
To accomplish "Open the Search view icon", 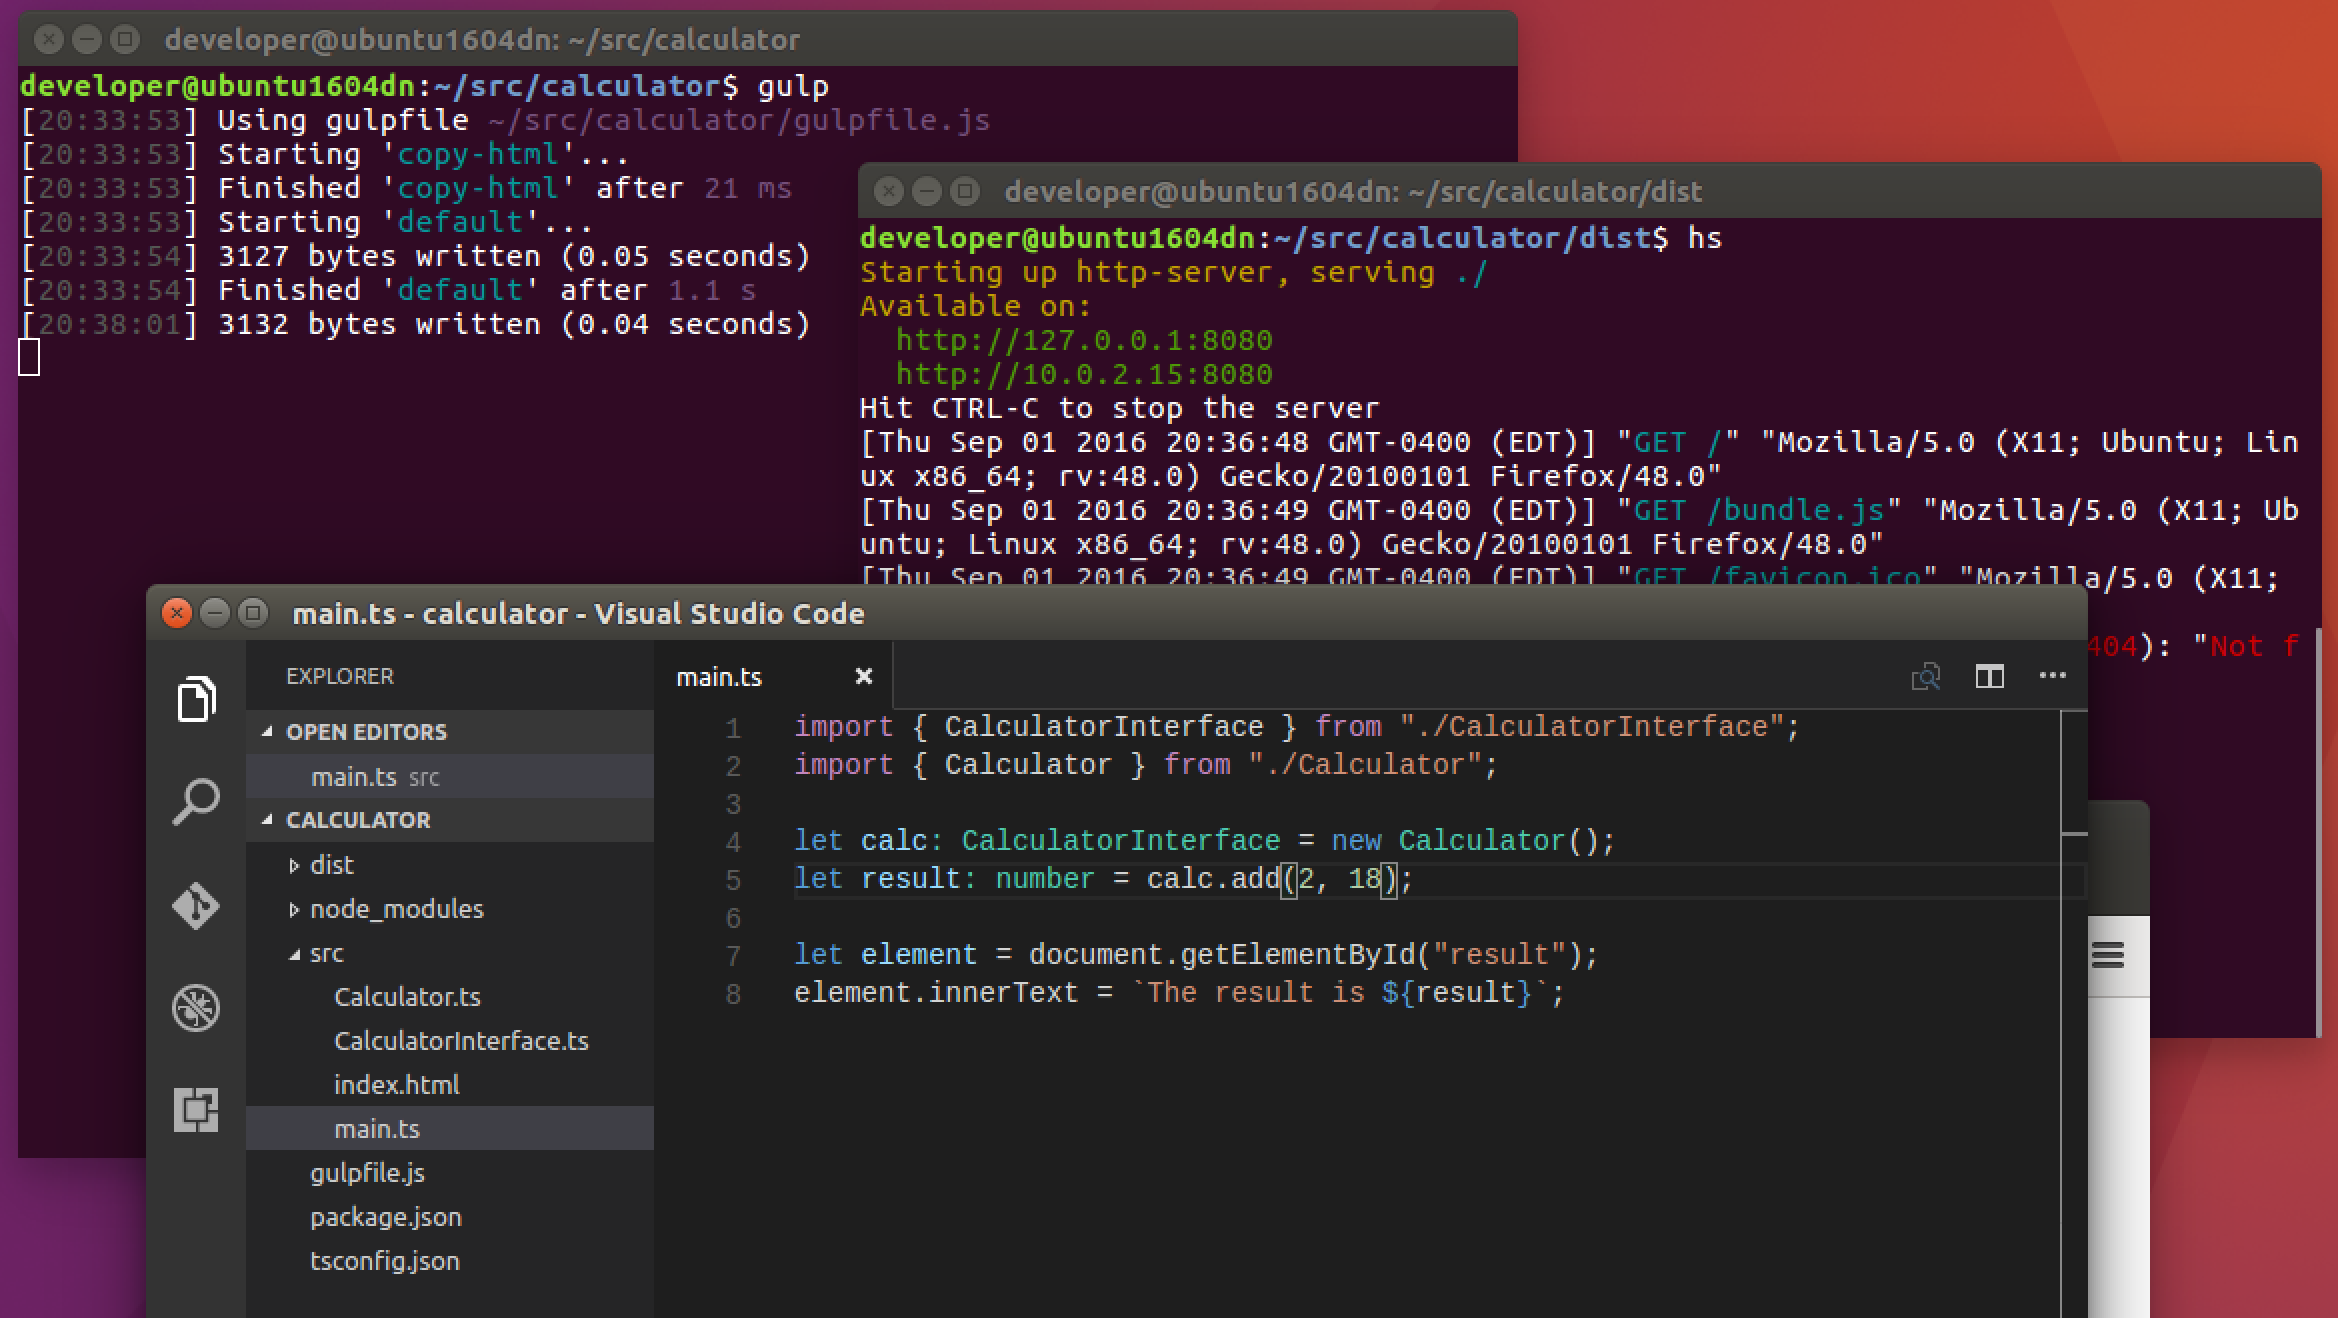I will coord(196,802).
